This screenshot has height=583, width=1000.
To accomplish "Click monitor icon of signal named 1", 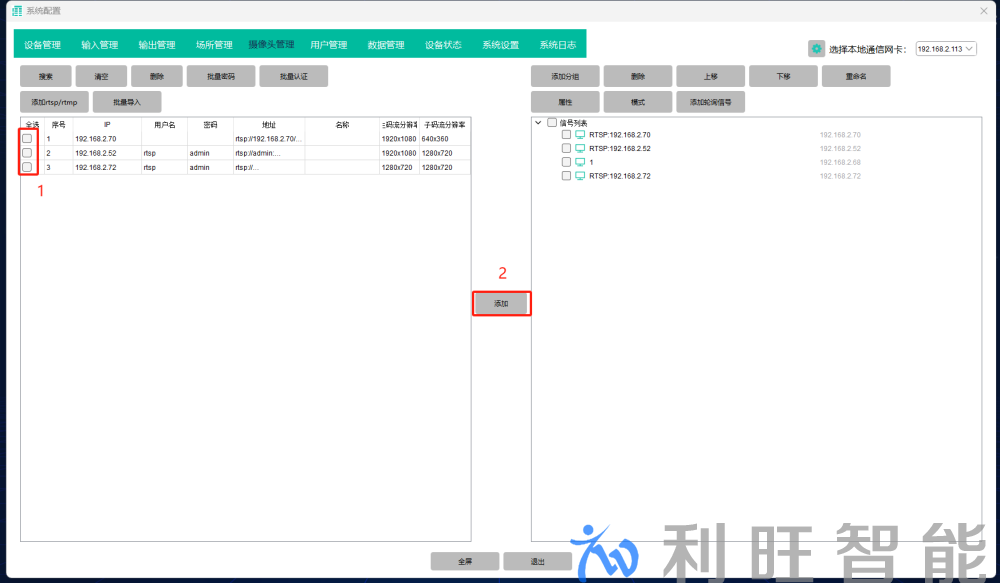I will click(x=580, y=162).
